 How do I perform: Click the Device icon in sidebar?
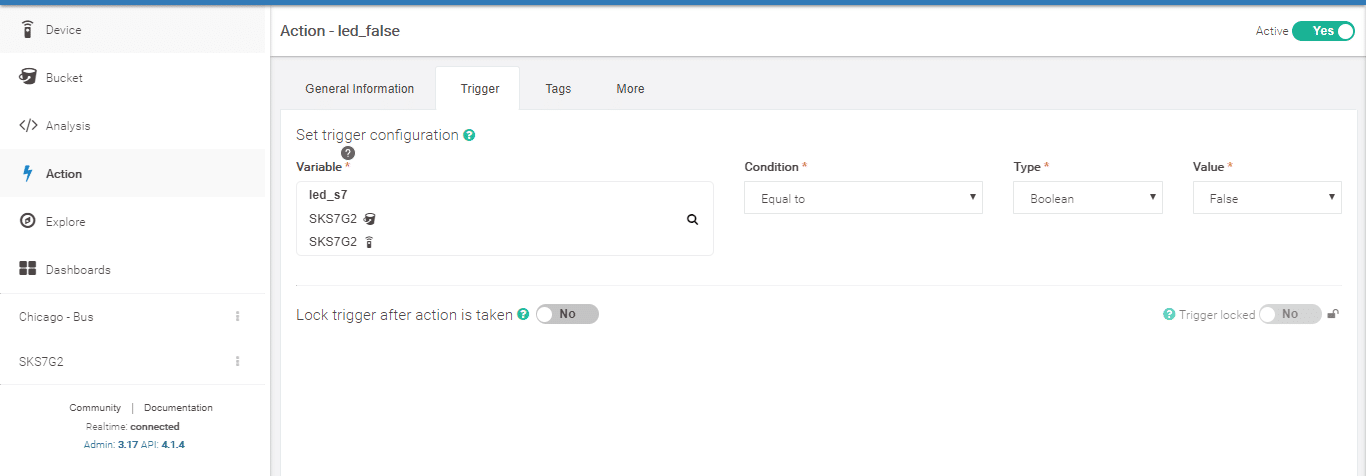coord(28,30)
